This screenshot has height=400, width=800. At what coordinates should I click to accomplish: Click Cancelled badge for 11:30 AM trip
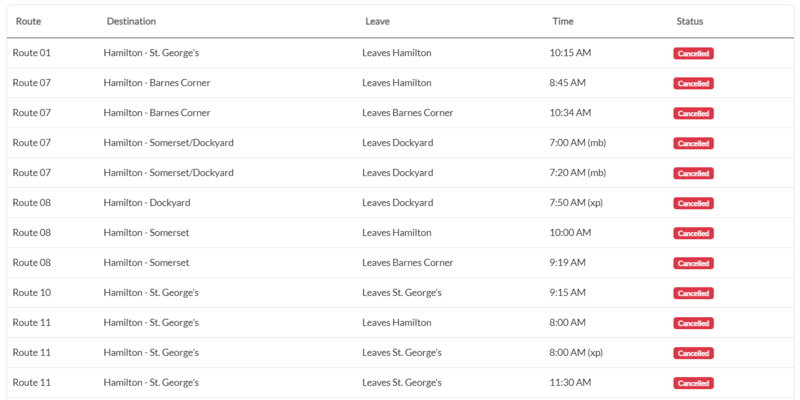click(693, 383)
